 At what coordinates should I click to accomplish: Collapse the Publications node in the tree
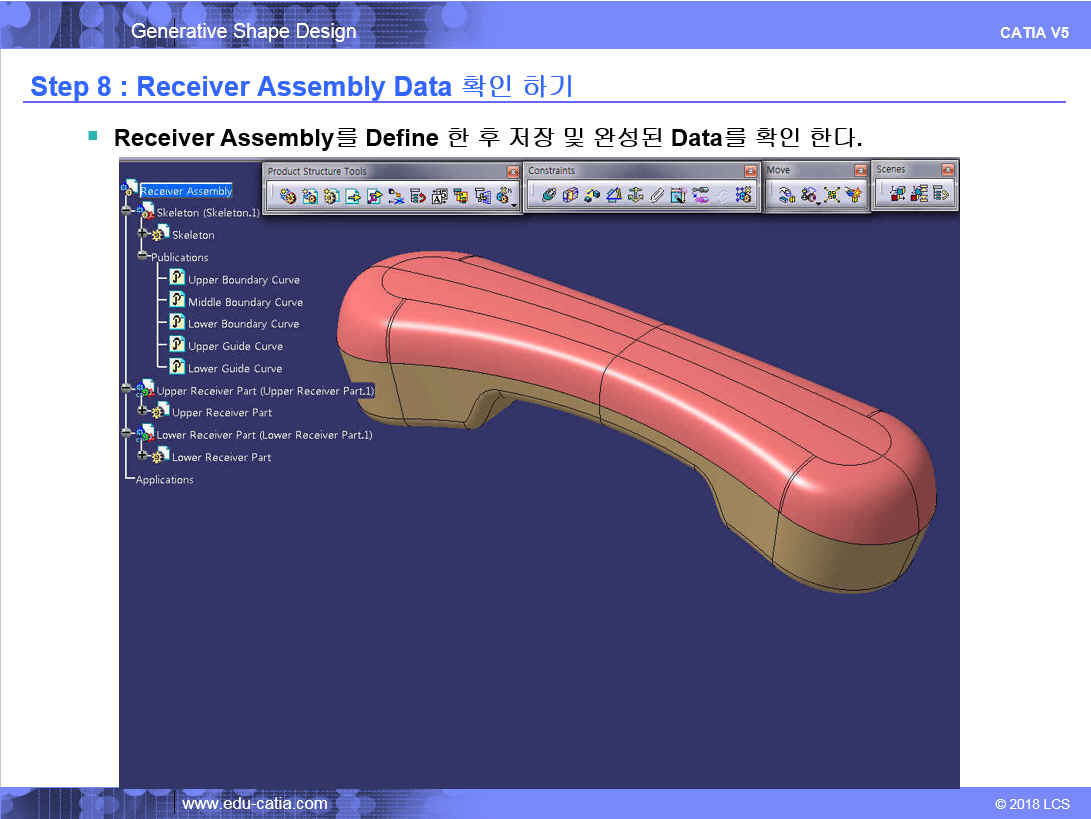143,257
